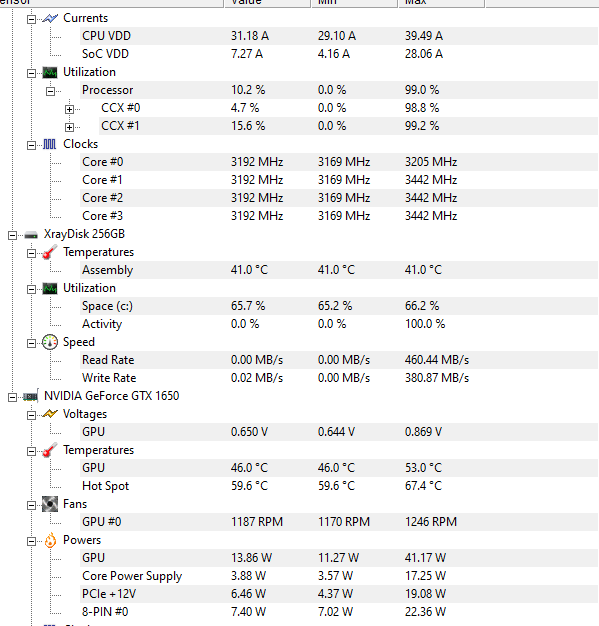Collapse the NVIDIA GeForce GTX 1650 node
Screen dimensions: 599x626
pyautogui.click(x=12, y=397)
